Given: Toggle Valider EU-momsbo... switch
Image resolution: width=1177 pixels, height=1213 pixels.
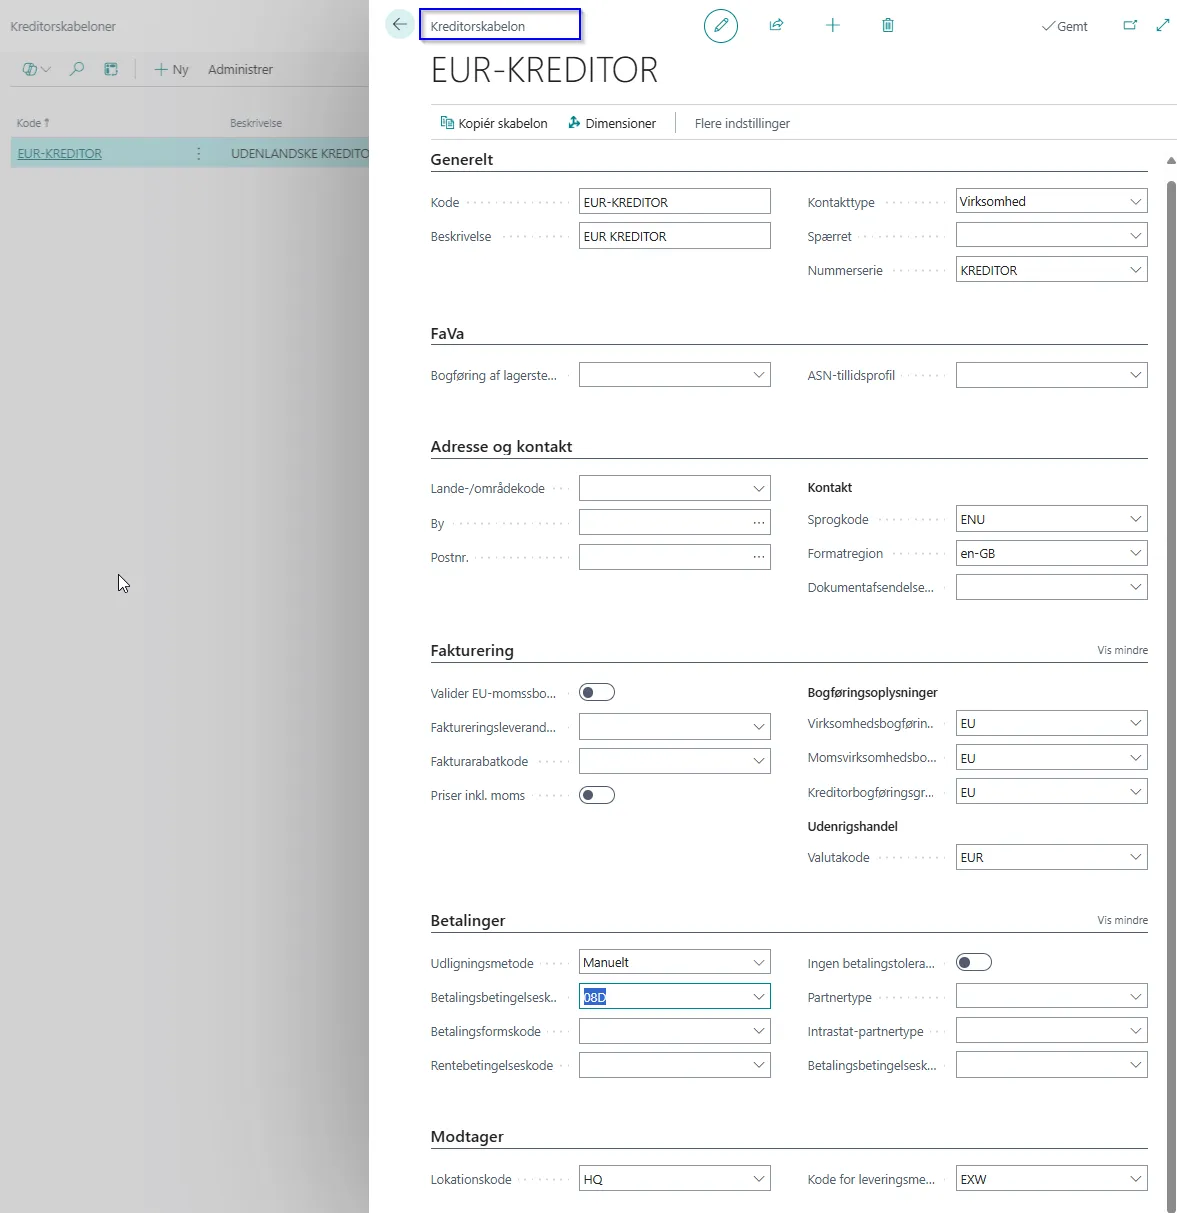Looking at the screenshot, I should tap(597, 693).
